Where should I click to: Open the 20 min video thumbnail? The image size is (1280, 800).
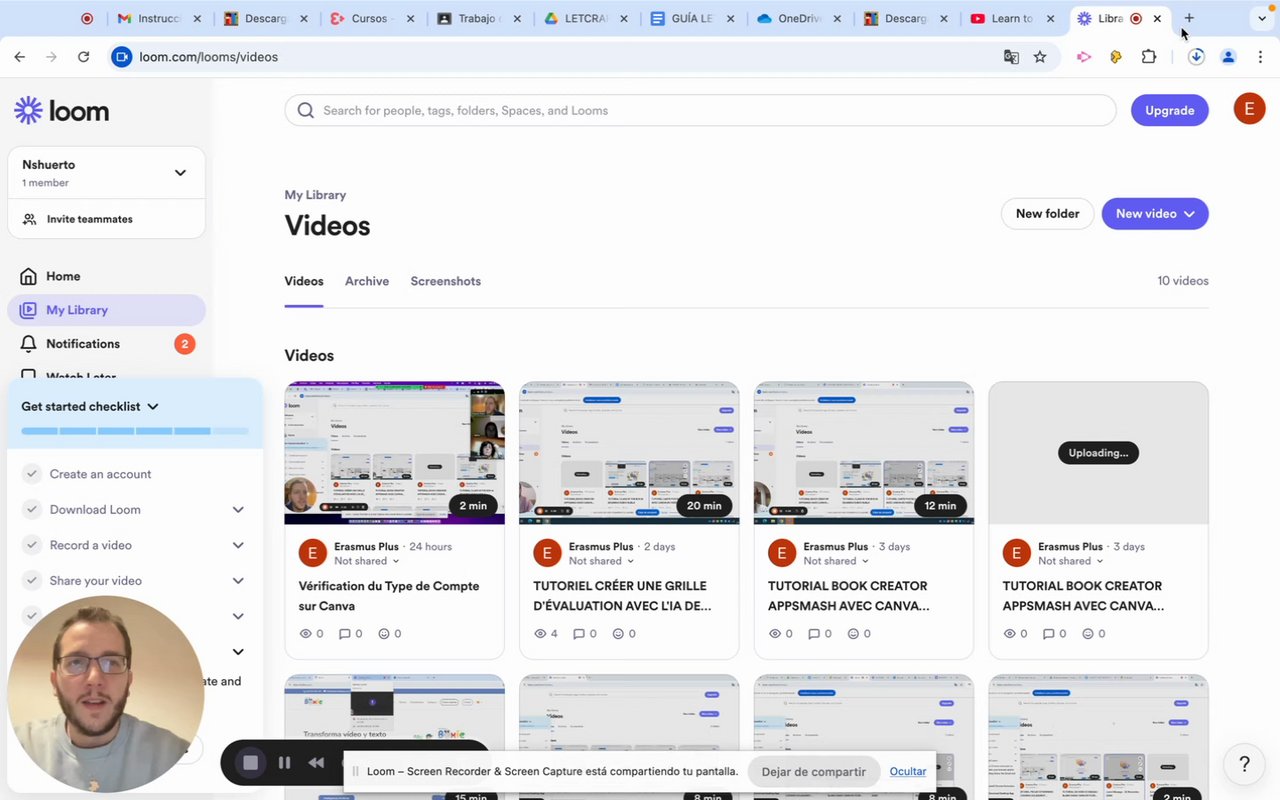pyautogui.click(x=629, y=453)
